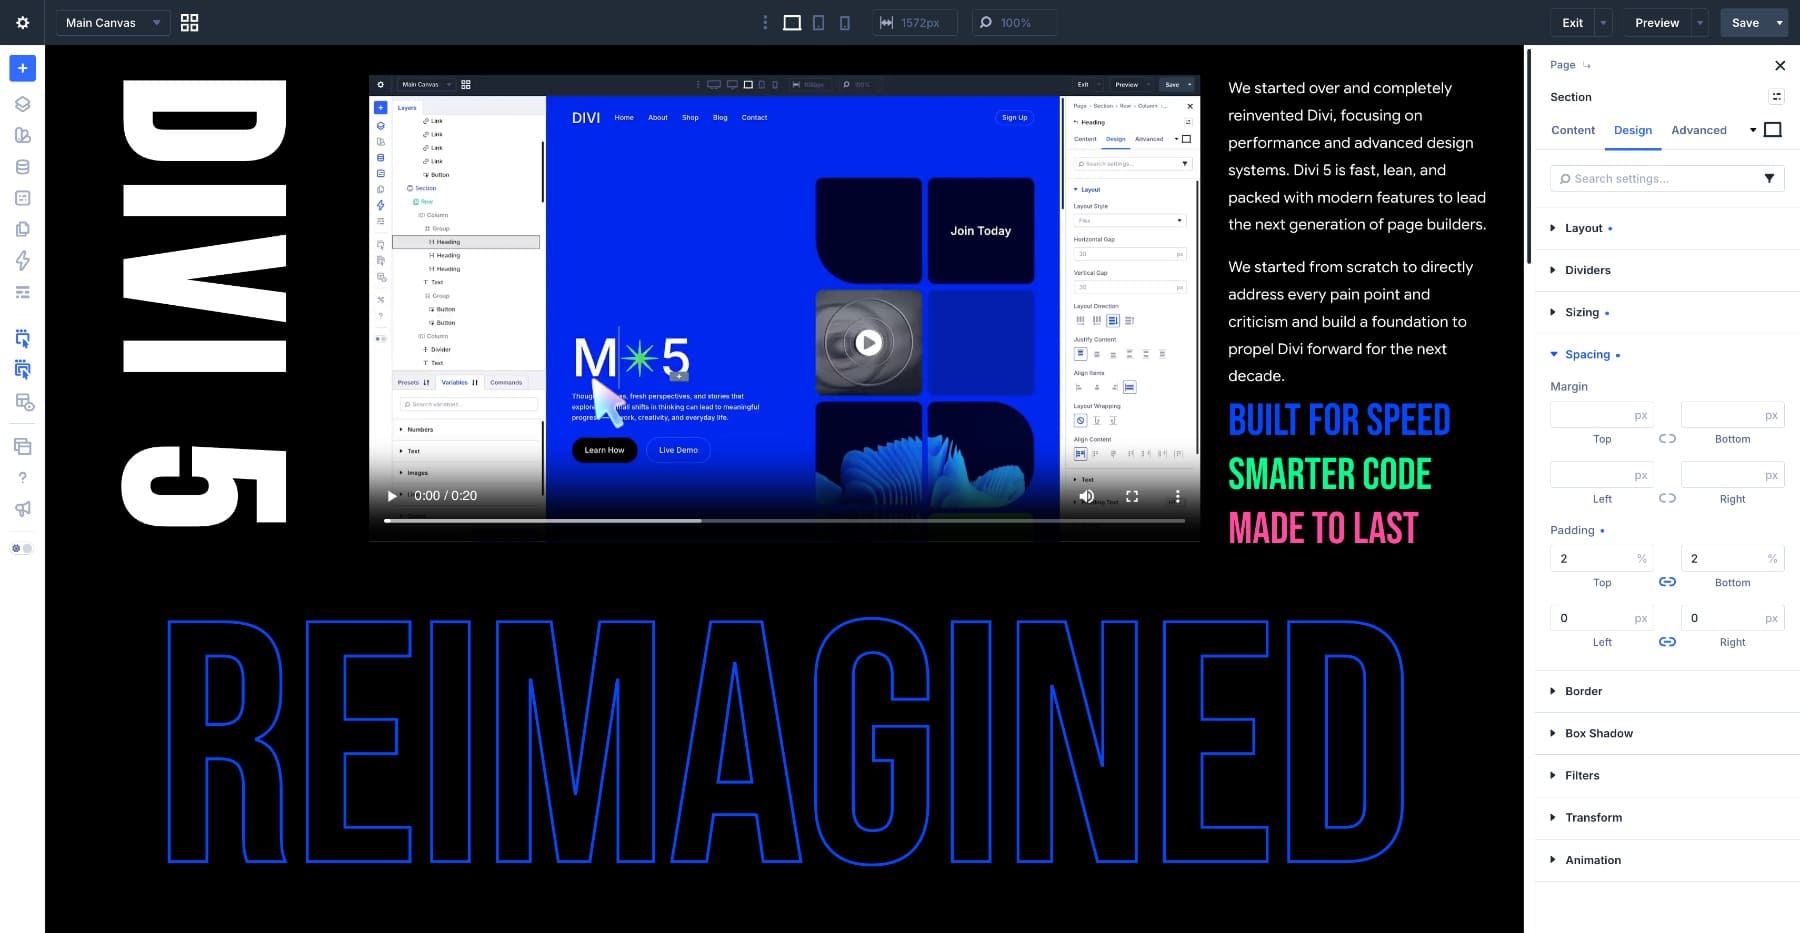Open the Layers stack icon in sidebar
Screen dimensions: 1800x933
point(22,104)
